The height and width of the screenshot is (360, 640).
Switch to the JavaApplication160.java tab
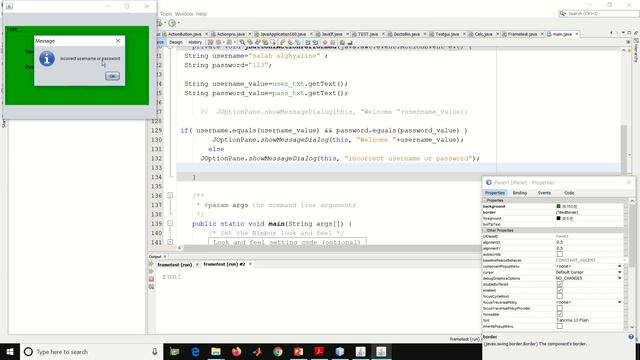pos(283,34)
